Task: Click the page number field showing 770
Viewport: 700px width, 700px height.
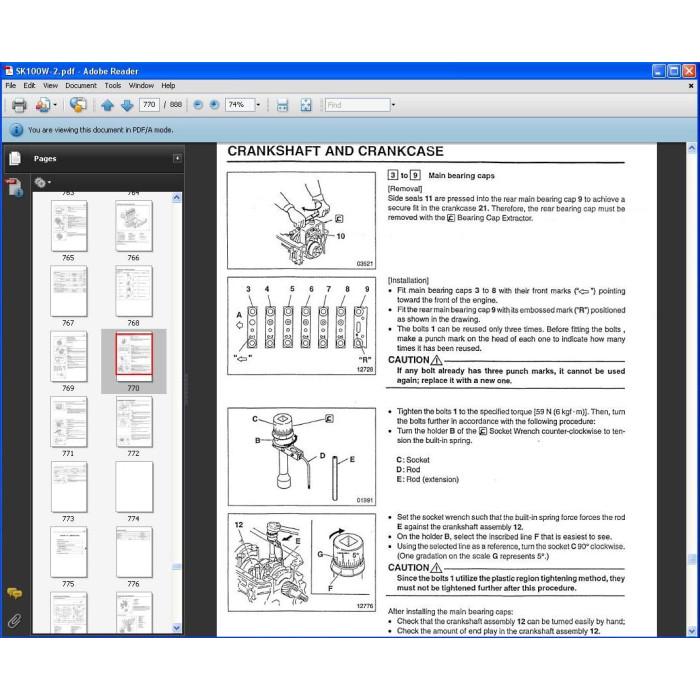Action: point(149,105)
